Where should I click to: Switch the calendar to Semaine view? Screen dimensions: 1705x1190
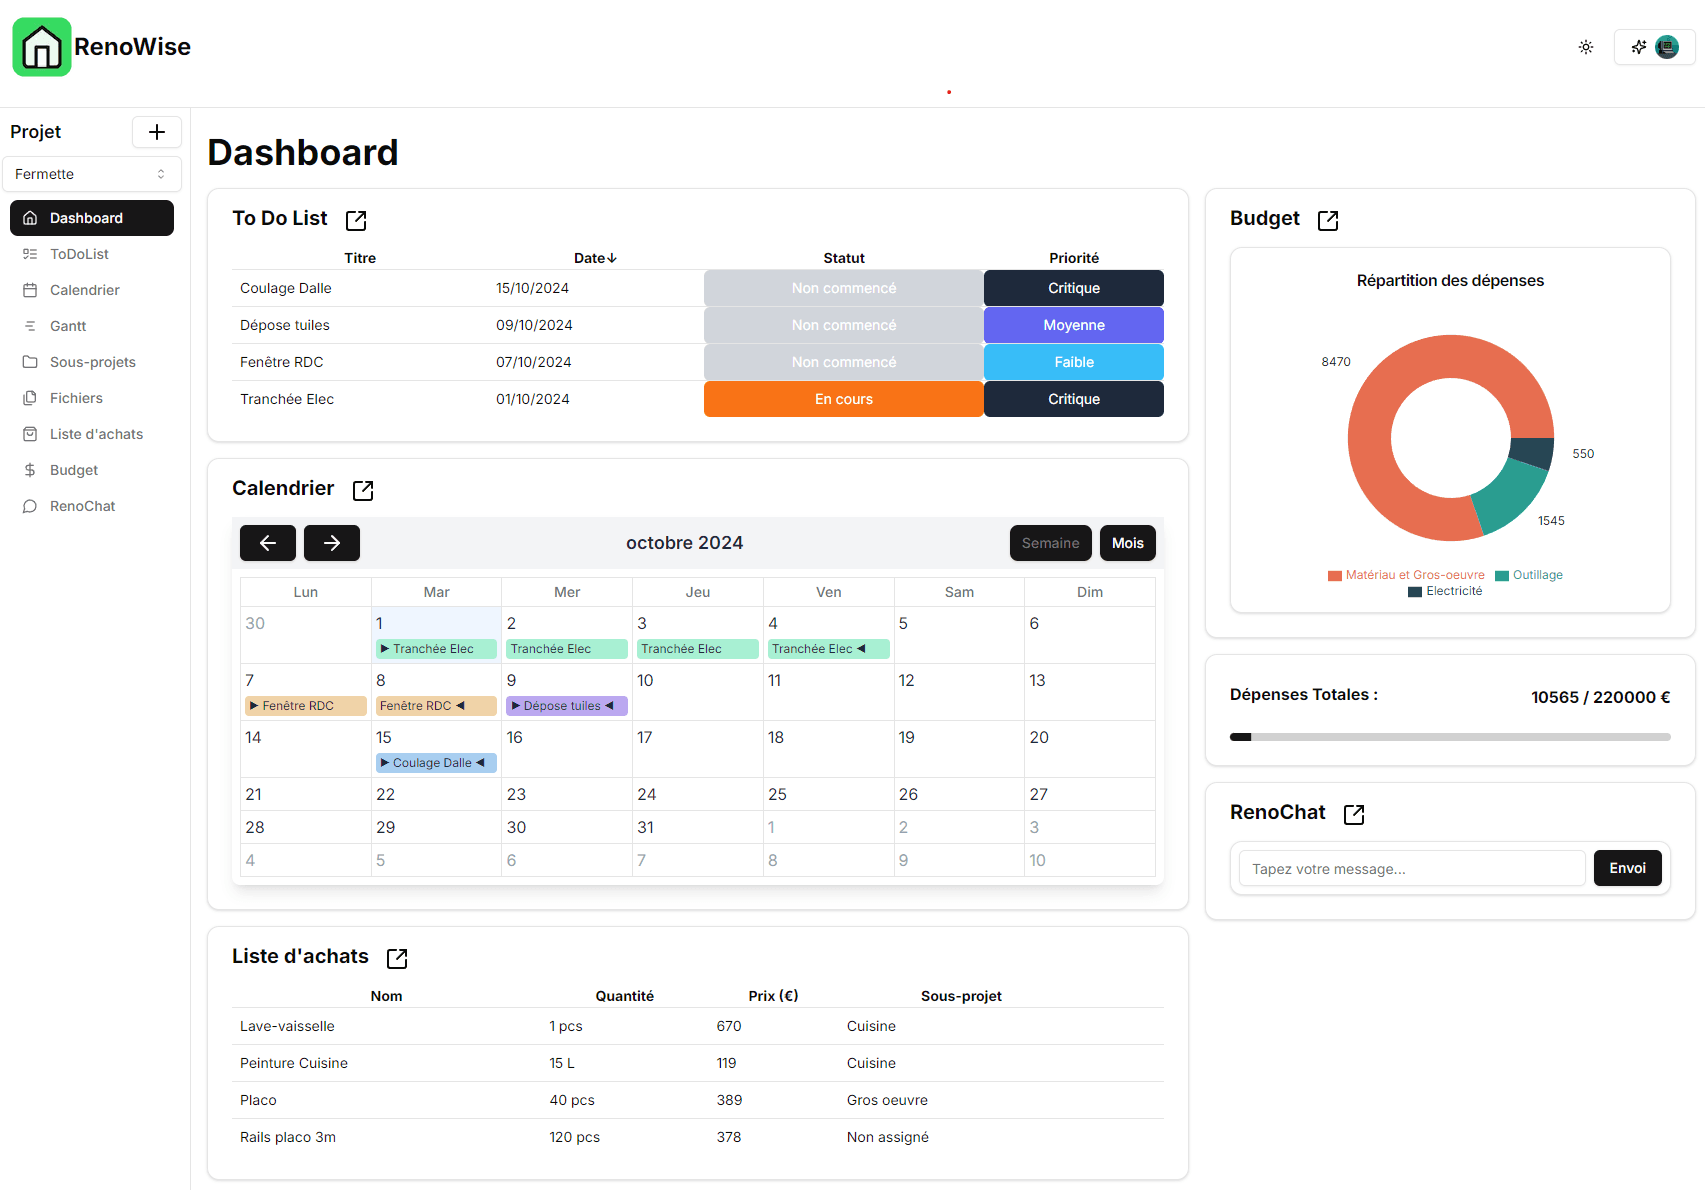point(1050,543)
